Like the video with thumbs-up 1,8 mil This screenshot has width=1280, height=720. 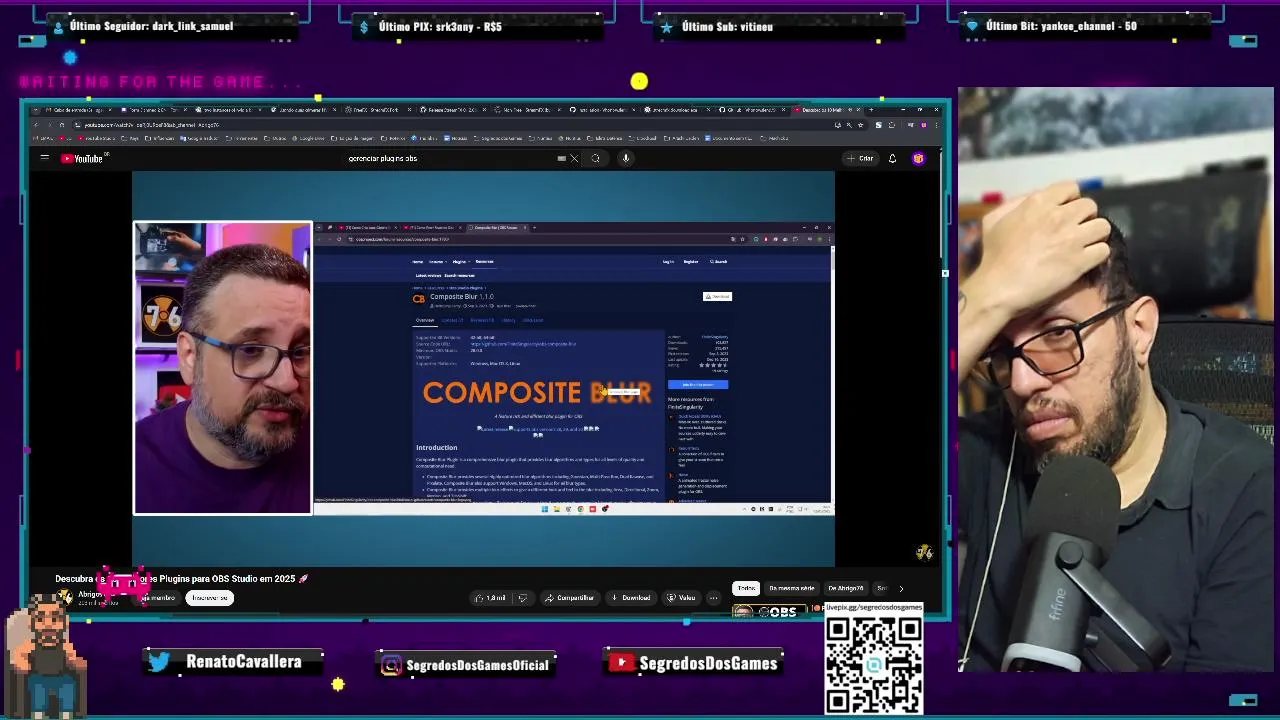pos(491,598)
